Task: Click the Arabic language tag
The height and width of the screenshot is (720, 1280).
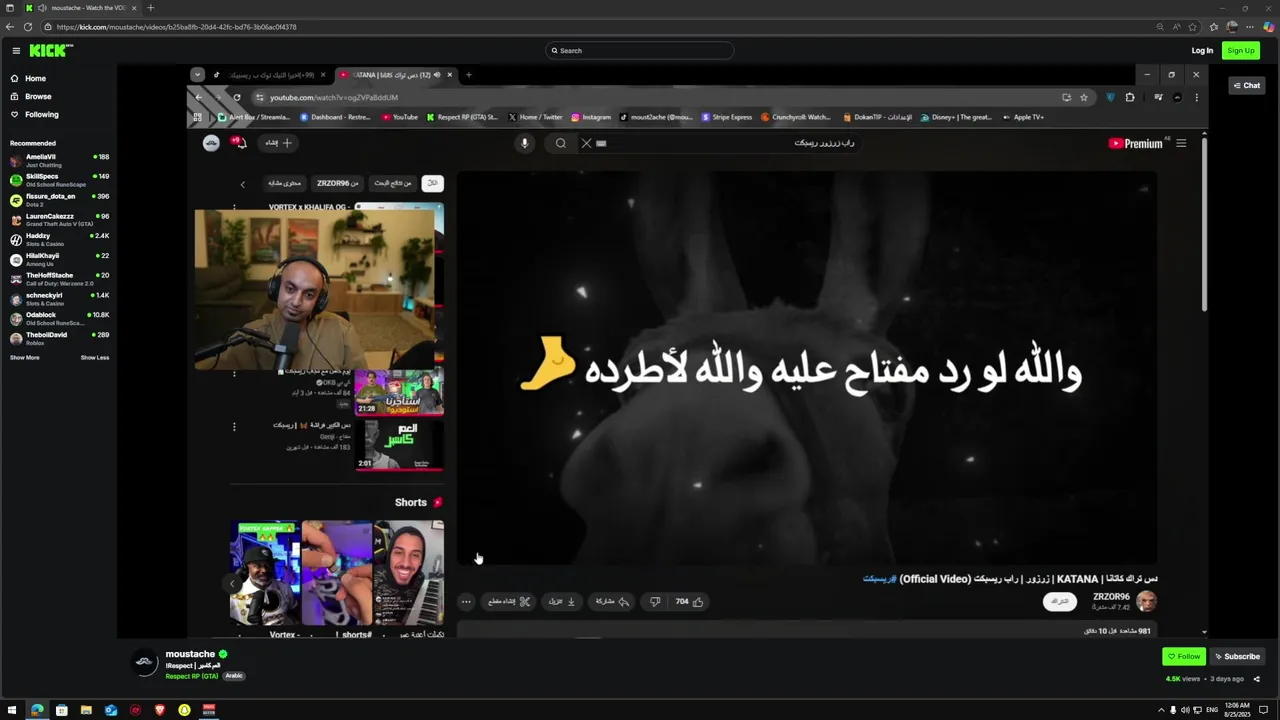Action: pyautogui.click(x=234, y=676)
